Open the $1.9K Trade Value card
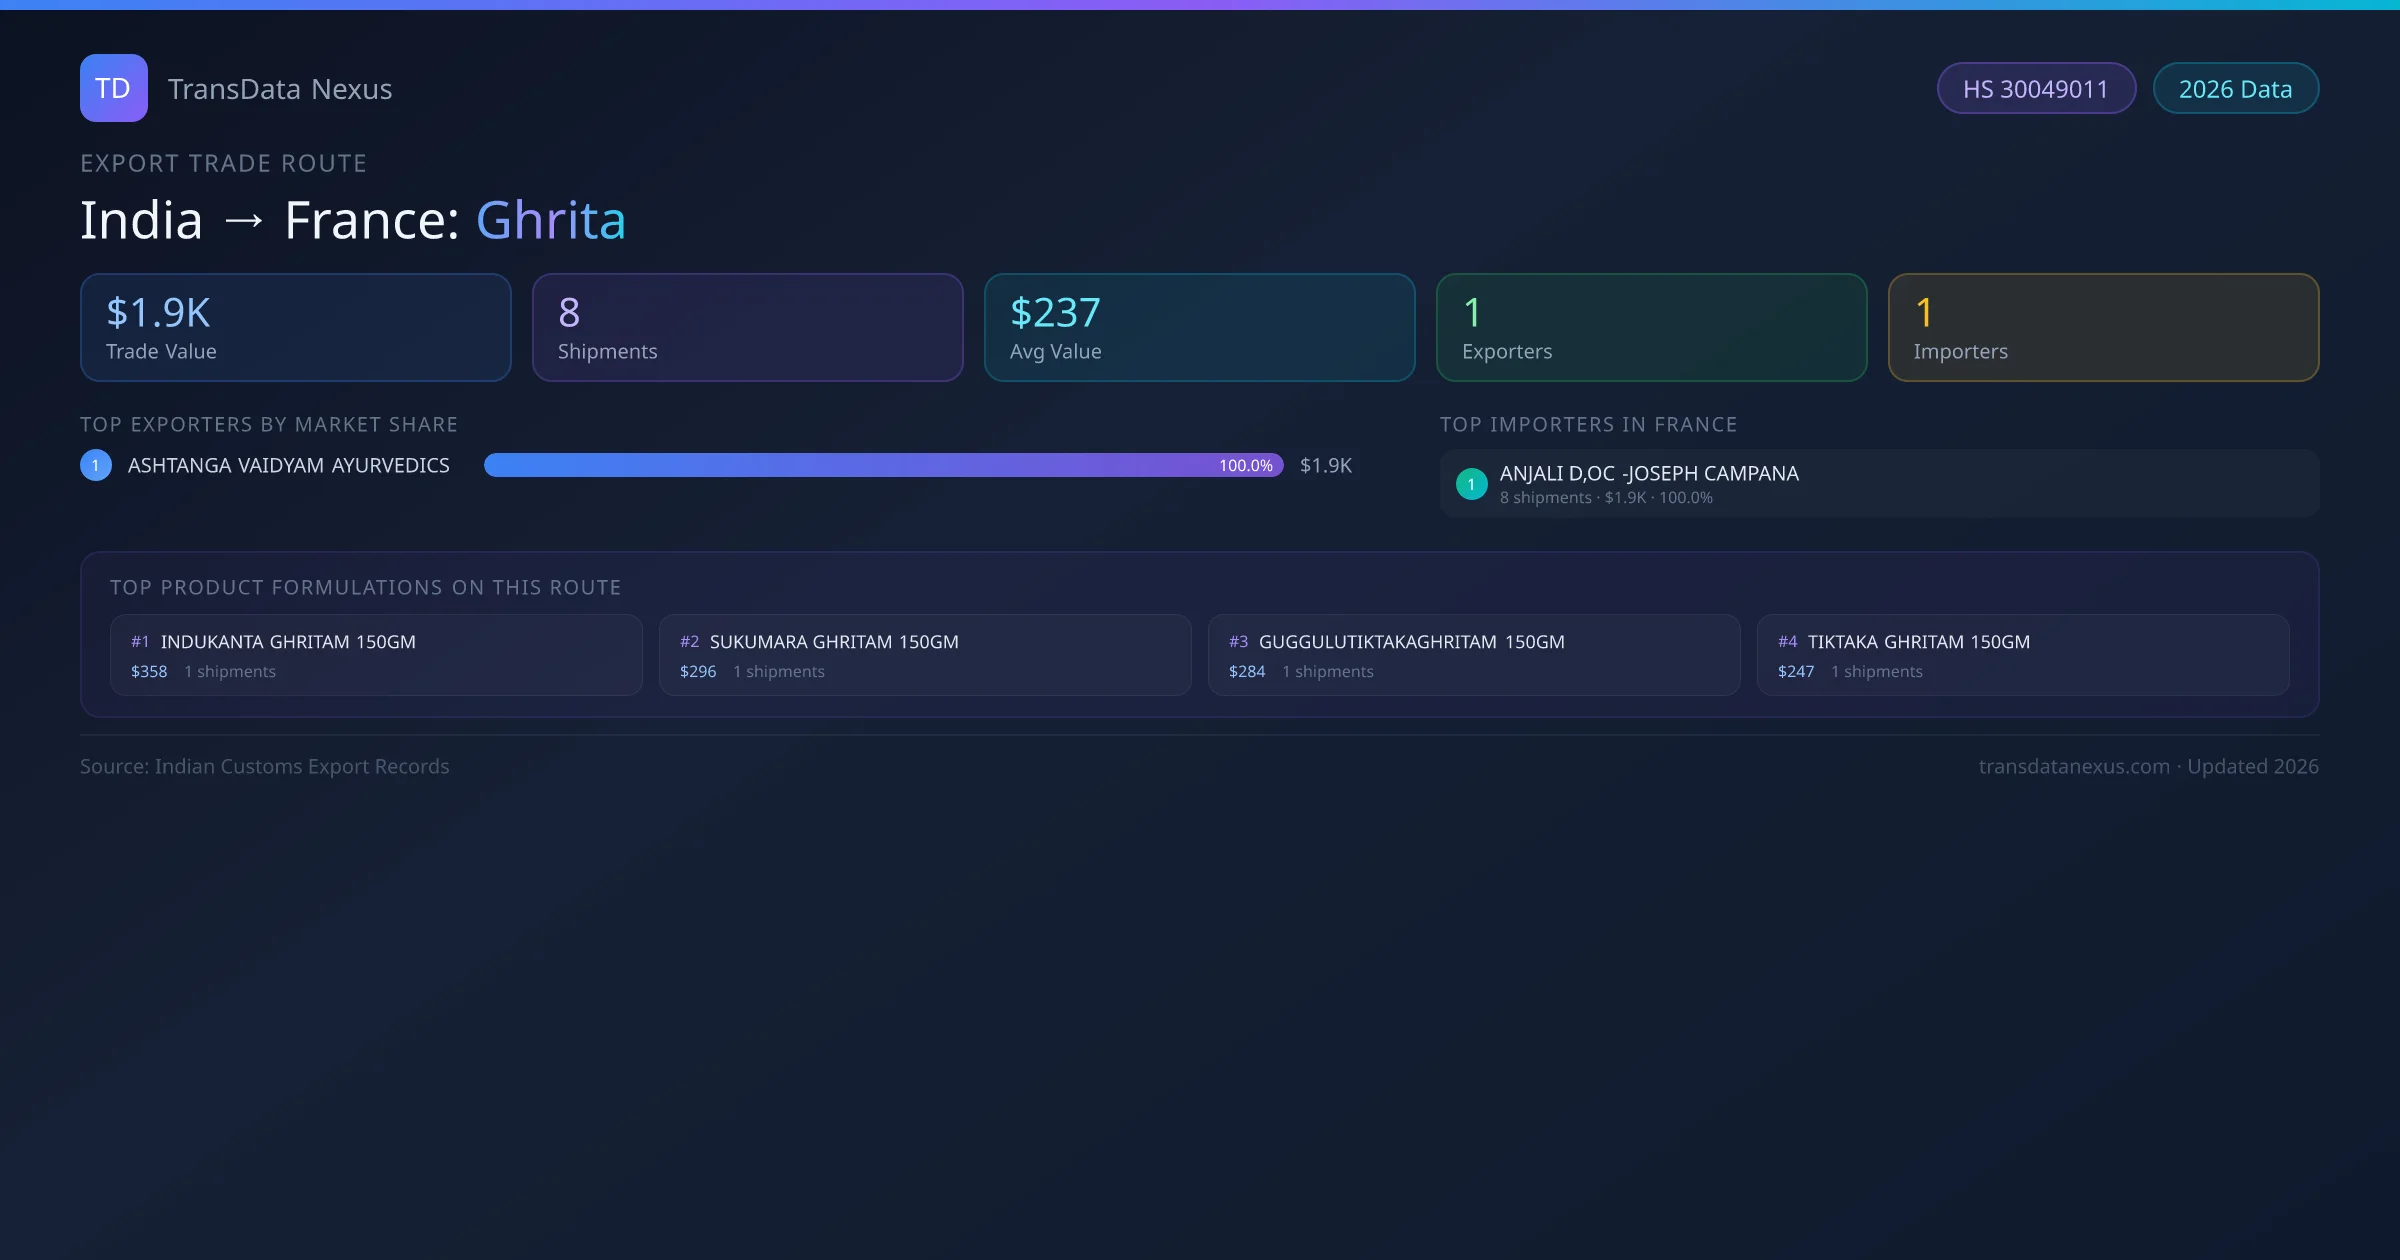 [295, 328]
